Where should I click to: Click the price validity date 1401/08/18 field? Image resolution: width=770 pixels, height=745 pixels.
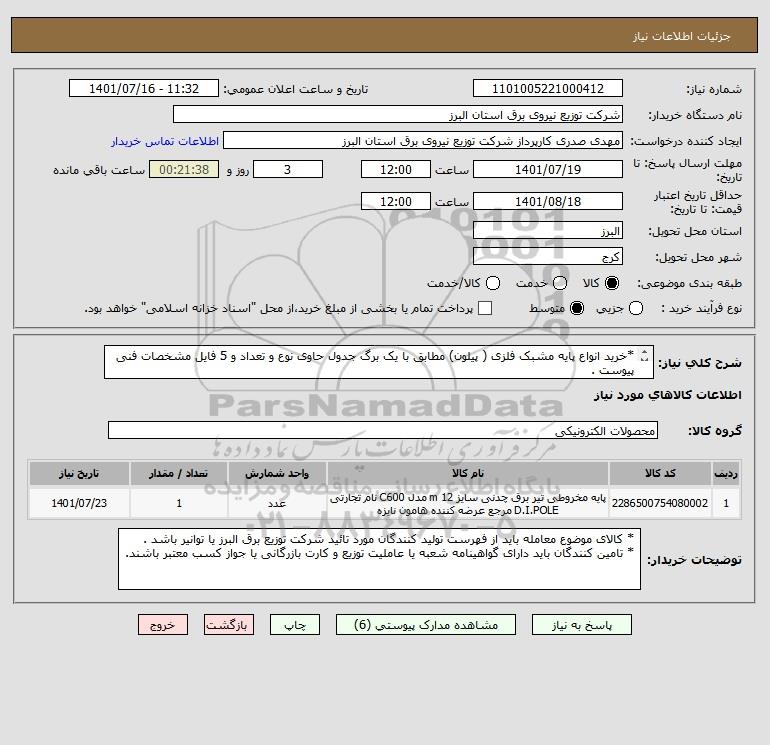point(548,201)
